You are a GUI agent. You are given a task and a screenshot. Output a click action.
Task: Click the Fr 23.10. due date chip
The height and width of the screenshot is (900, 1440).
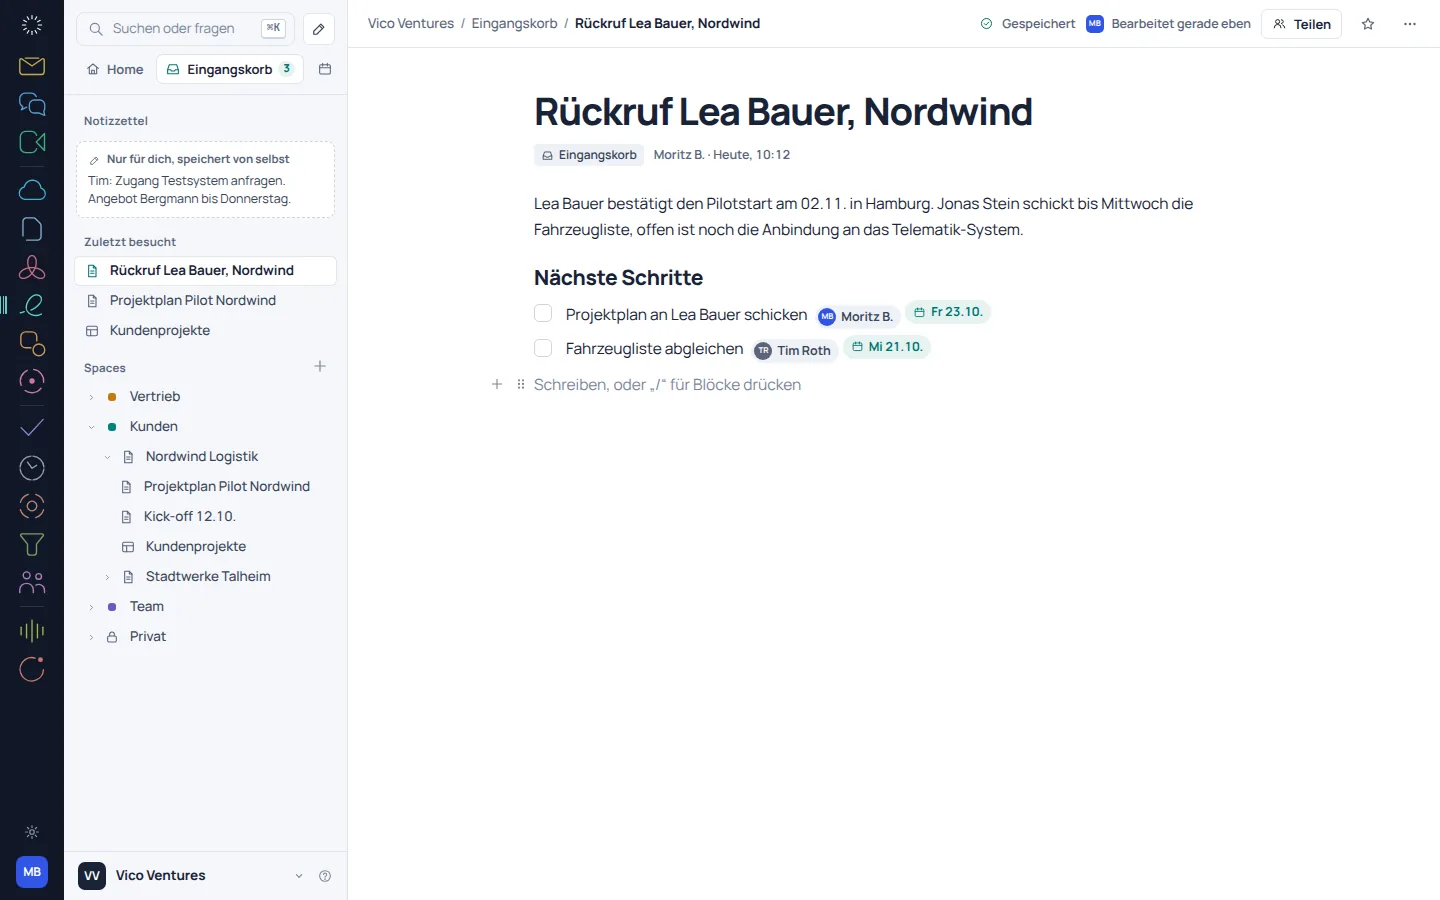pos(948,312)
